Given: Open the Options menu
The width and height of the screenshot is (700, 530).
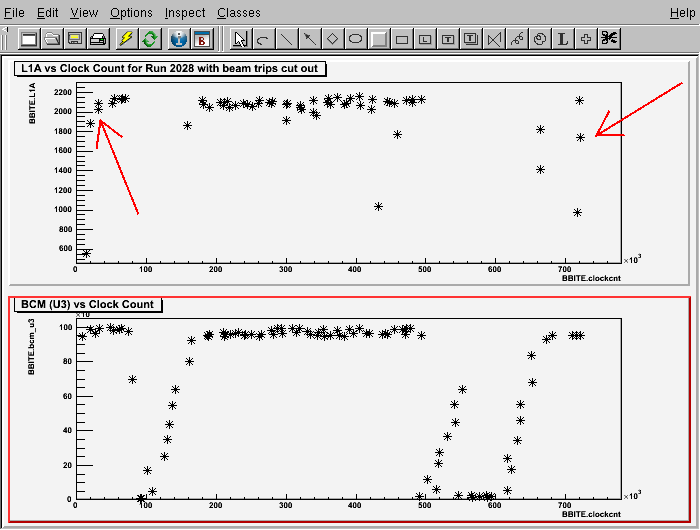Looking at the screenshot, I should point(131,13).
